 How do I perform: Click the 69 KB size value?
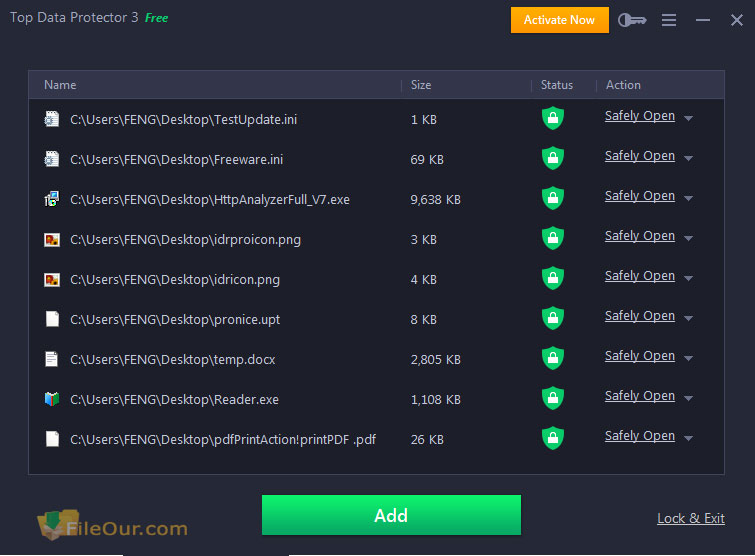click(427, 159)
